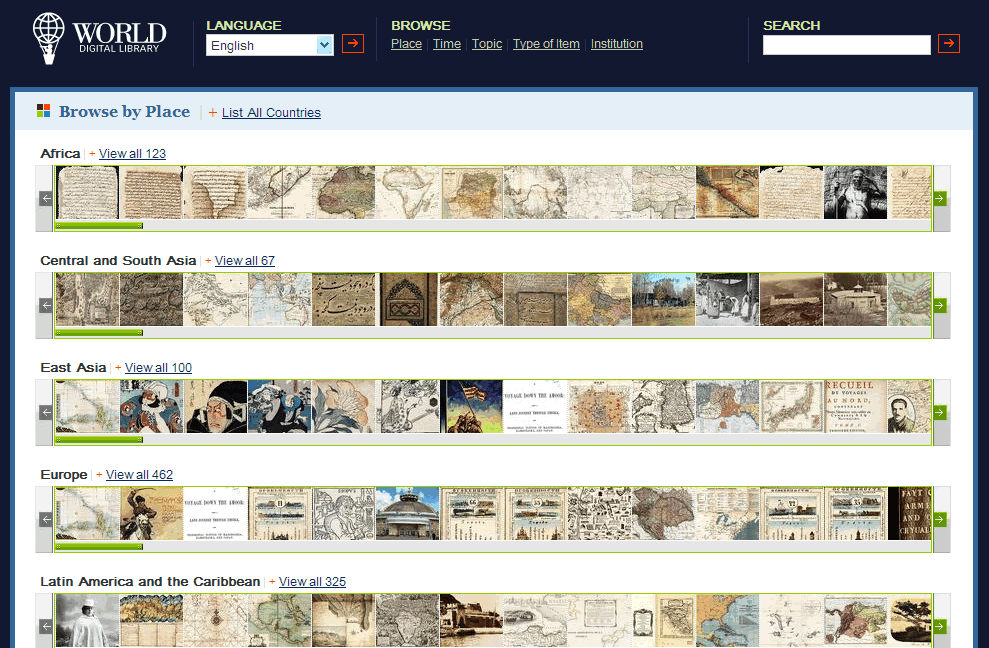Viewport: 989px width, 648px height.
Task: Select Topic in the Browse menu
Action: point(487,44)
